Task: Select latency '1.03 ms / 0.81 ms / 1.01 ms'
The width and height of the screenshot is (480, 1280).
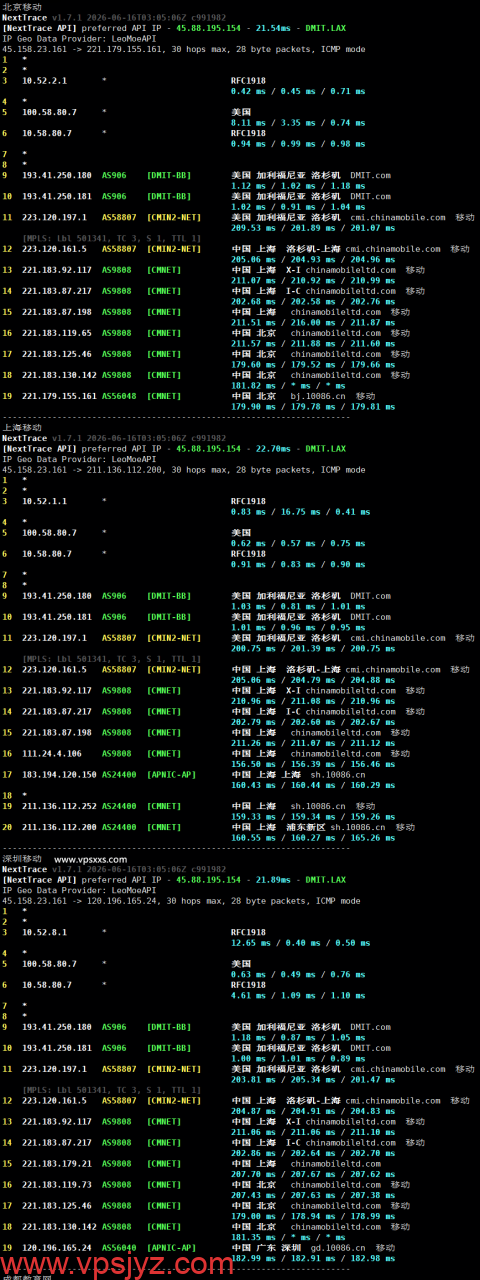Action: [297, 605]
